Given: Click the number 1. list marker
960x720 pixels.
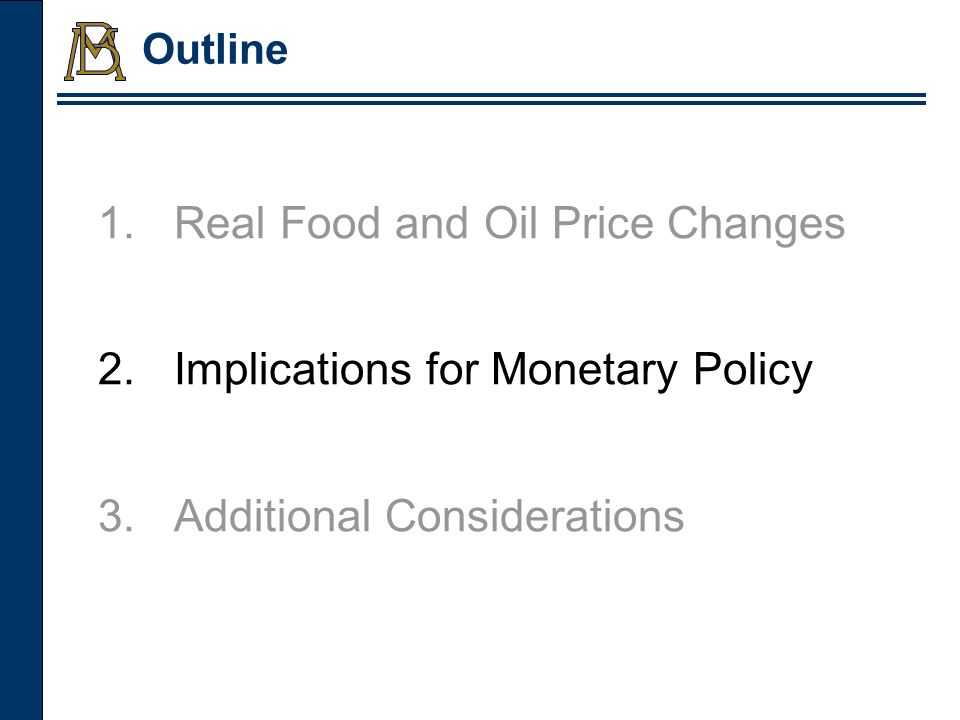Looking at the screenshot, I should click(116, 223).
